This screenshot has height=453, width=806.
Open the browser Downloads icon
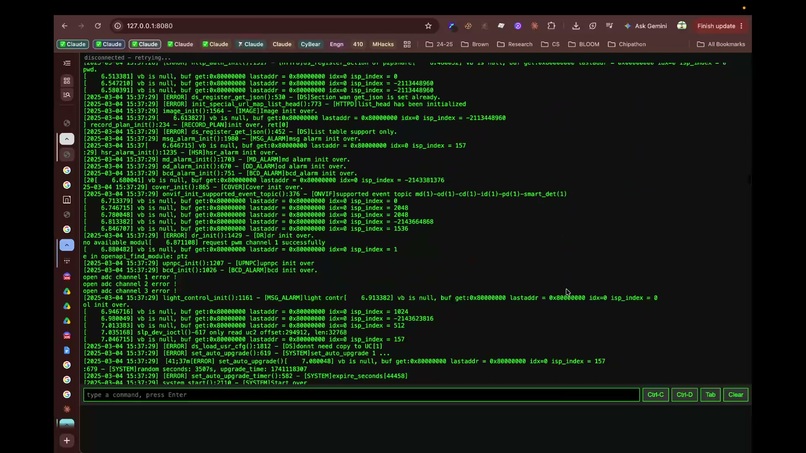[576, 26]
